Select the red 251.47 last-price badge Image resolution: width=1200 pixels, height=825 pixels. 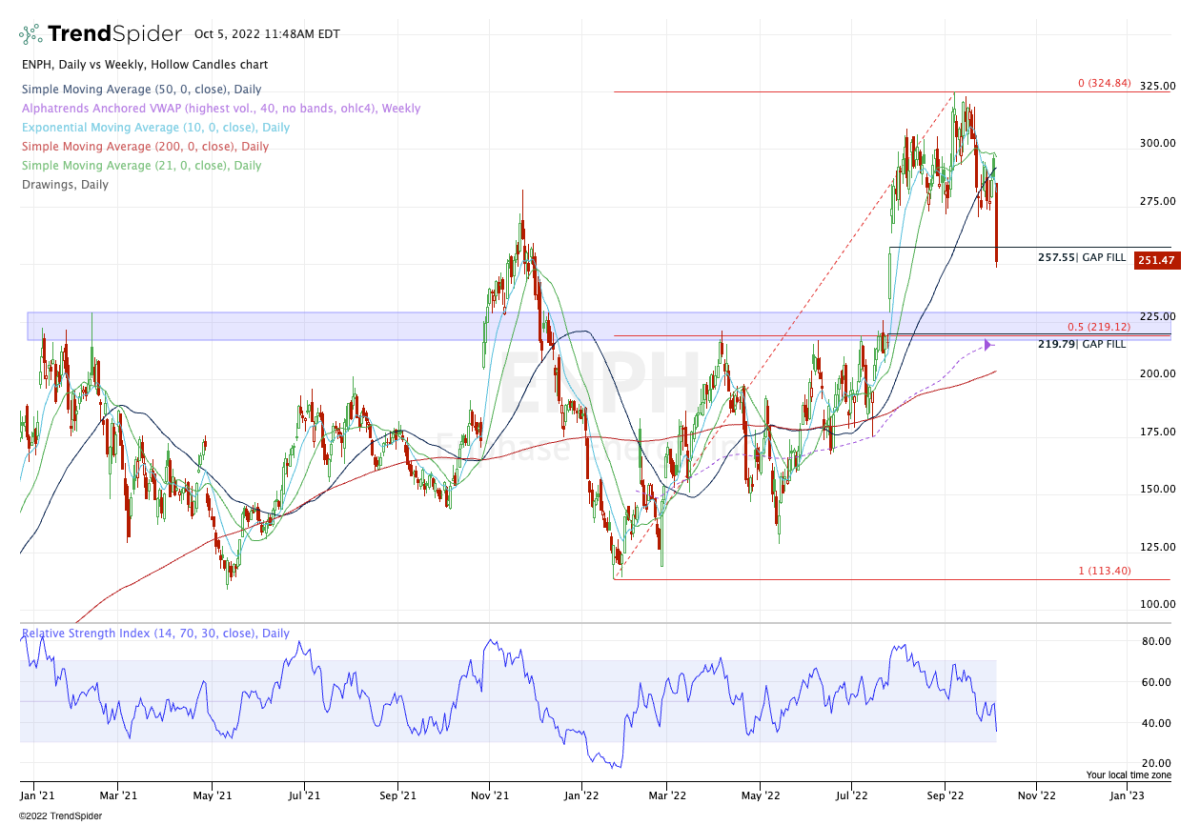(x=1156, y=259)
